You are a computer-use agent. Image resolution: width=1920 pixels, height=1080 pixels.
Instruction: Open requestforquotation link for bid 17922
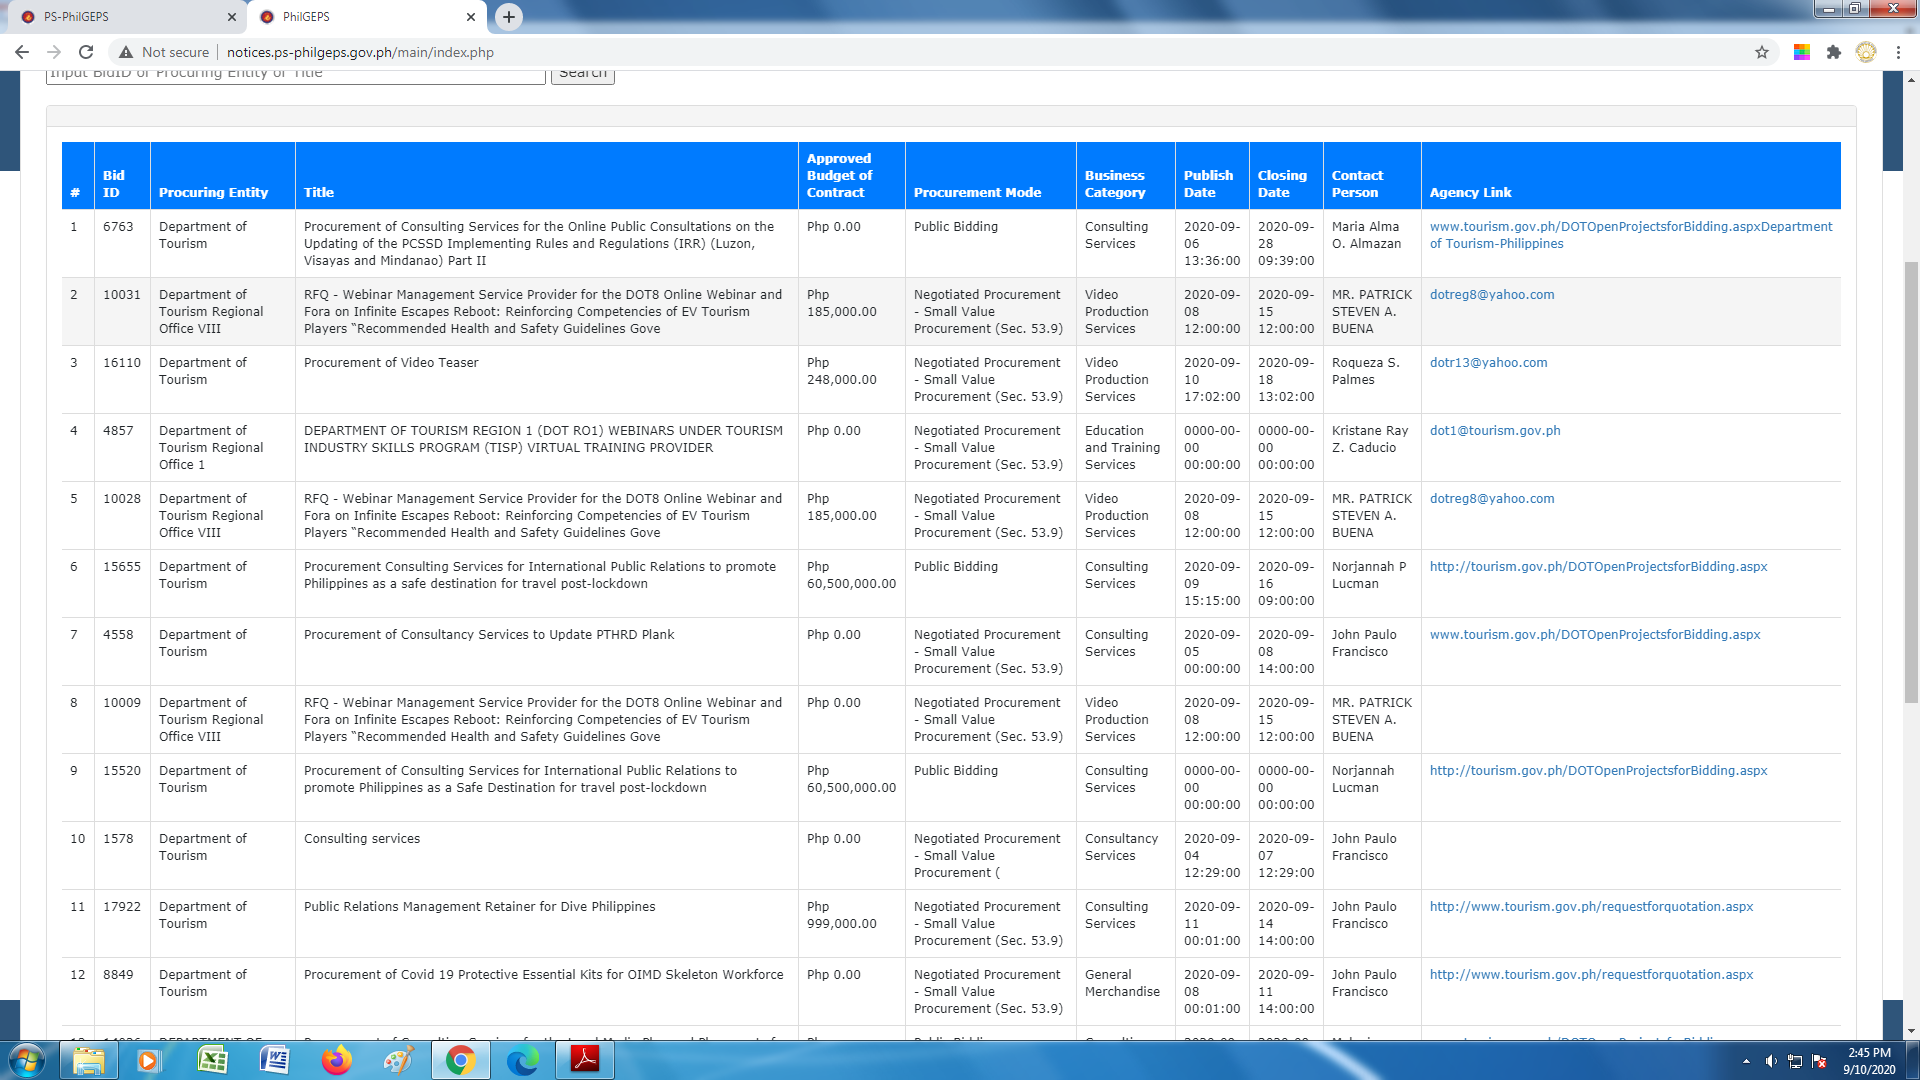click(x=1591, y=906)
